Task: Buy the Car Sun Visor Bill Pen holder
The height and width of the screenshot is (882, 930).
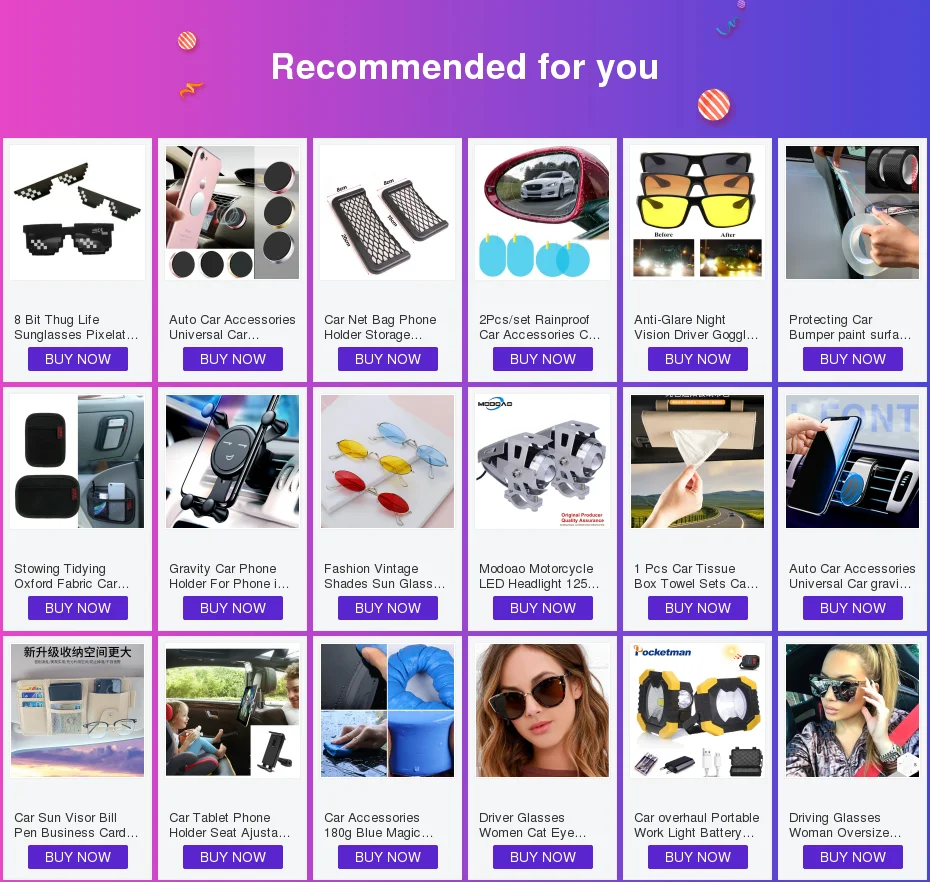Action: point(78,858)
